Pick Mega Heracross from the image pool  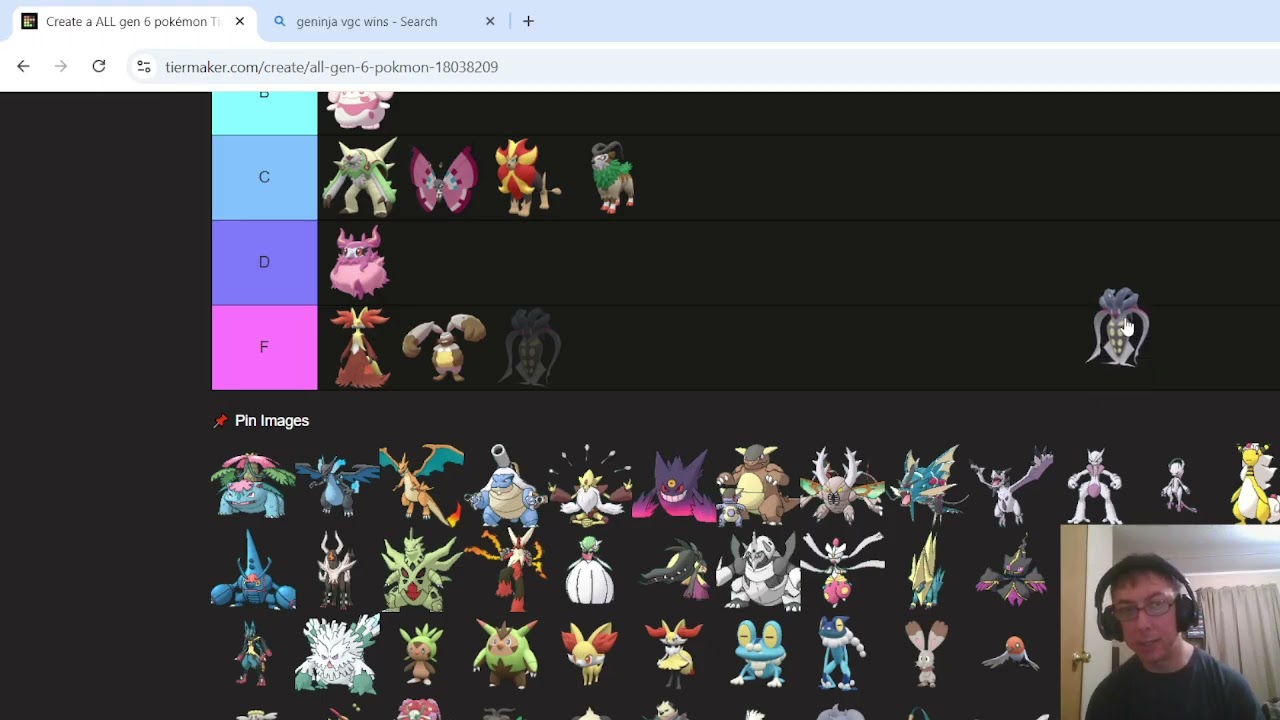(253, 570)
